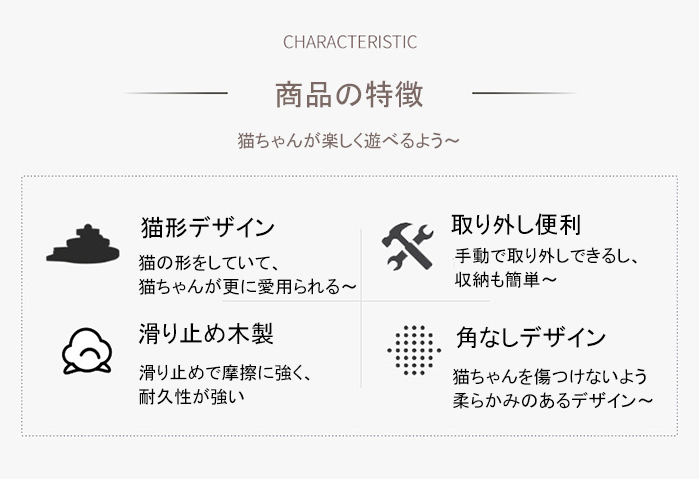This screenshot has height=486, width=700.
Task: Click the hammer and wrench icon
Action: [x=408, y=246]
